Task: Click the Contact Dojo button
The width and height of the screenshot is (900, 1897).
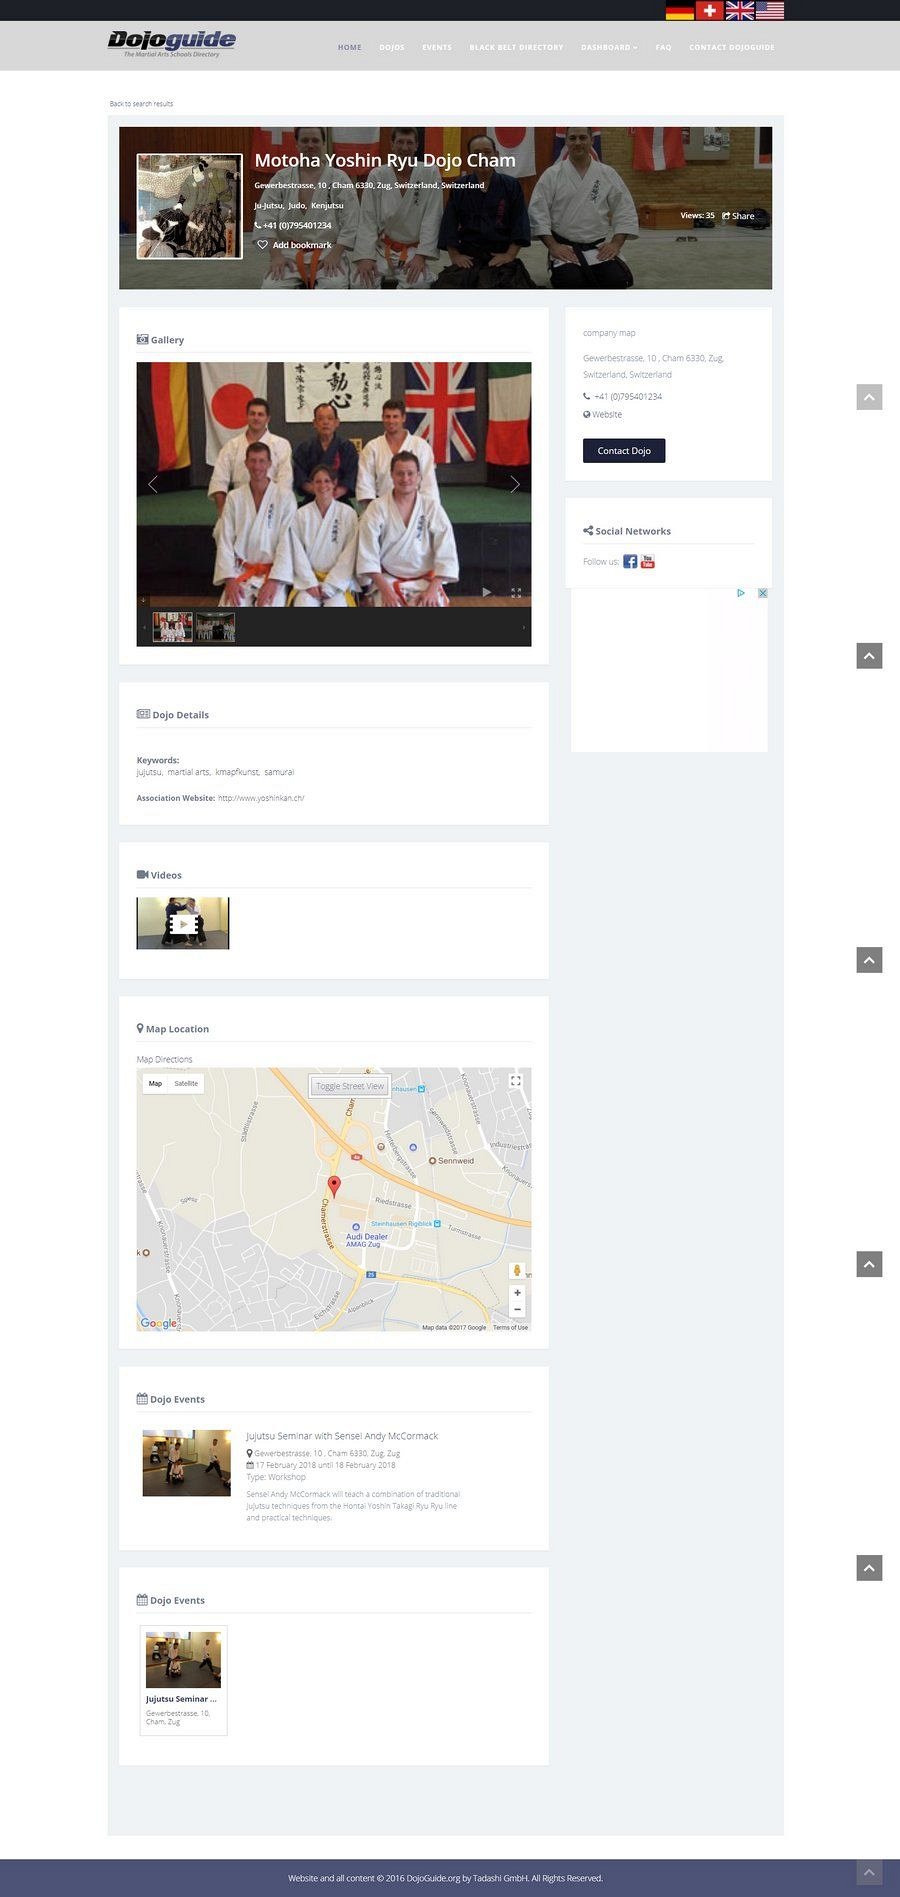Action: pos(624,451)
